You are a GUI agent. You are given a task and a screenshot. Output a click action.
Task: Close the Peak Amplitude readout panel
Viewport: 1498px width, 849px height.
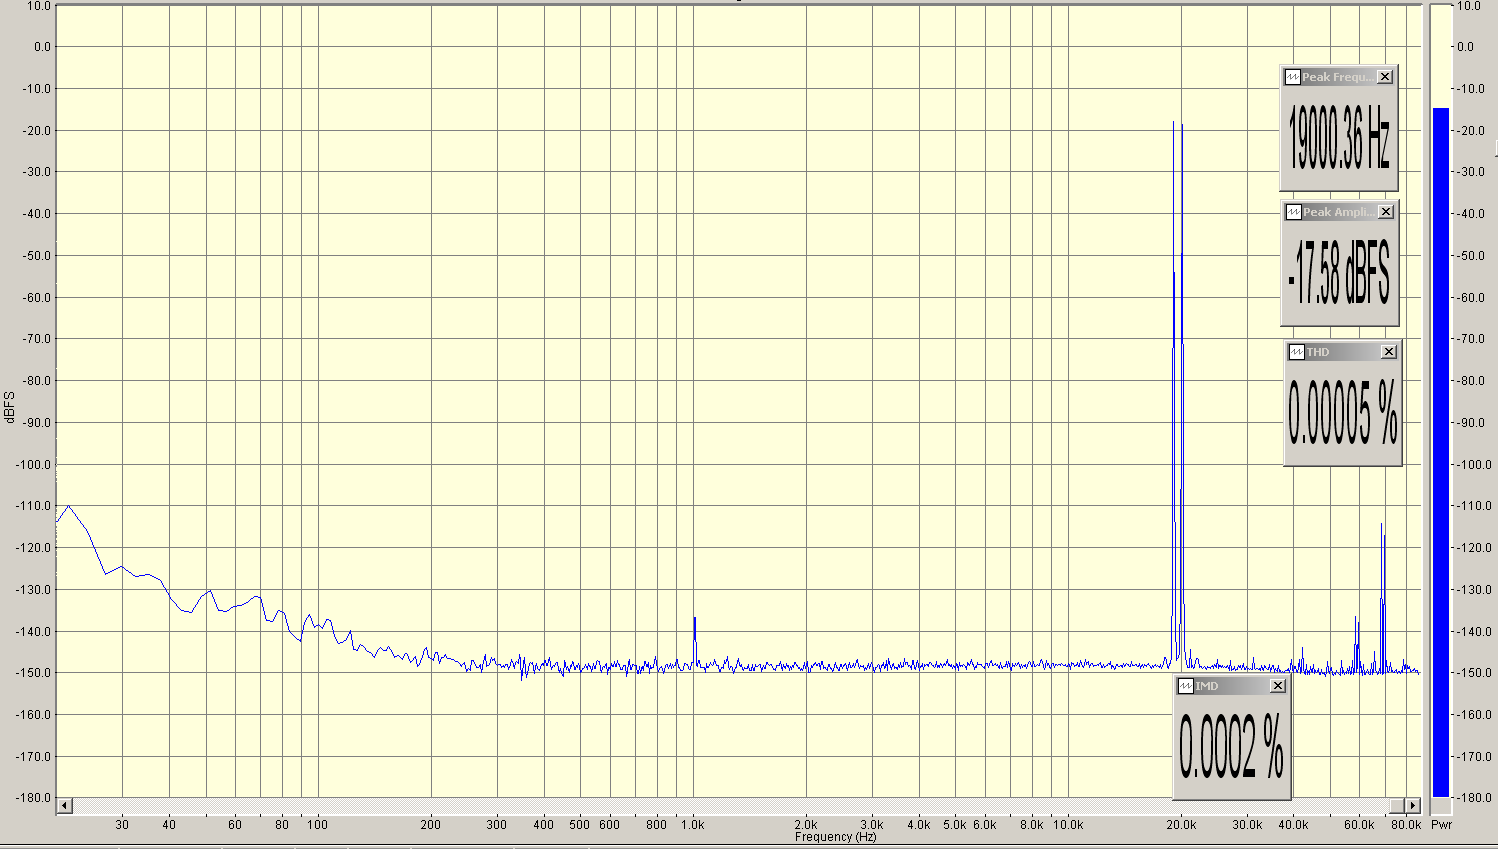click(x=1386, y=212)
